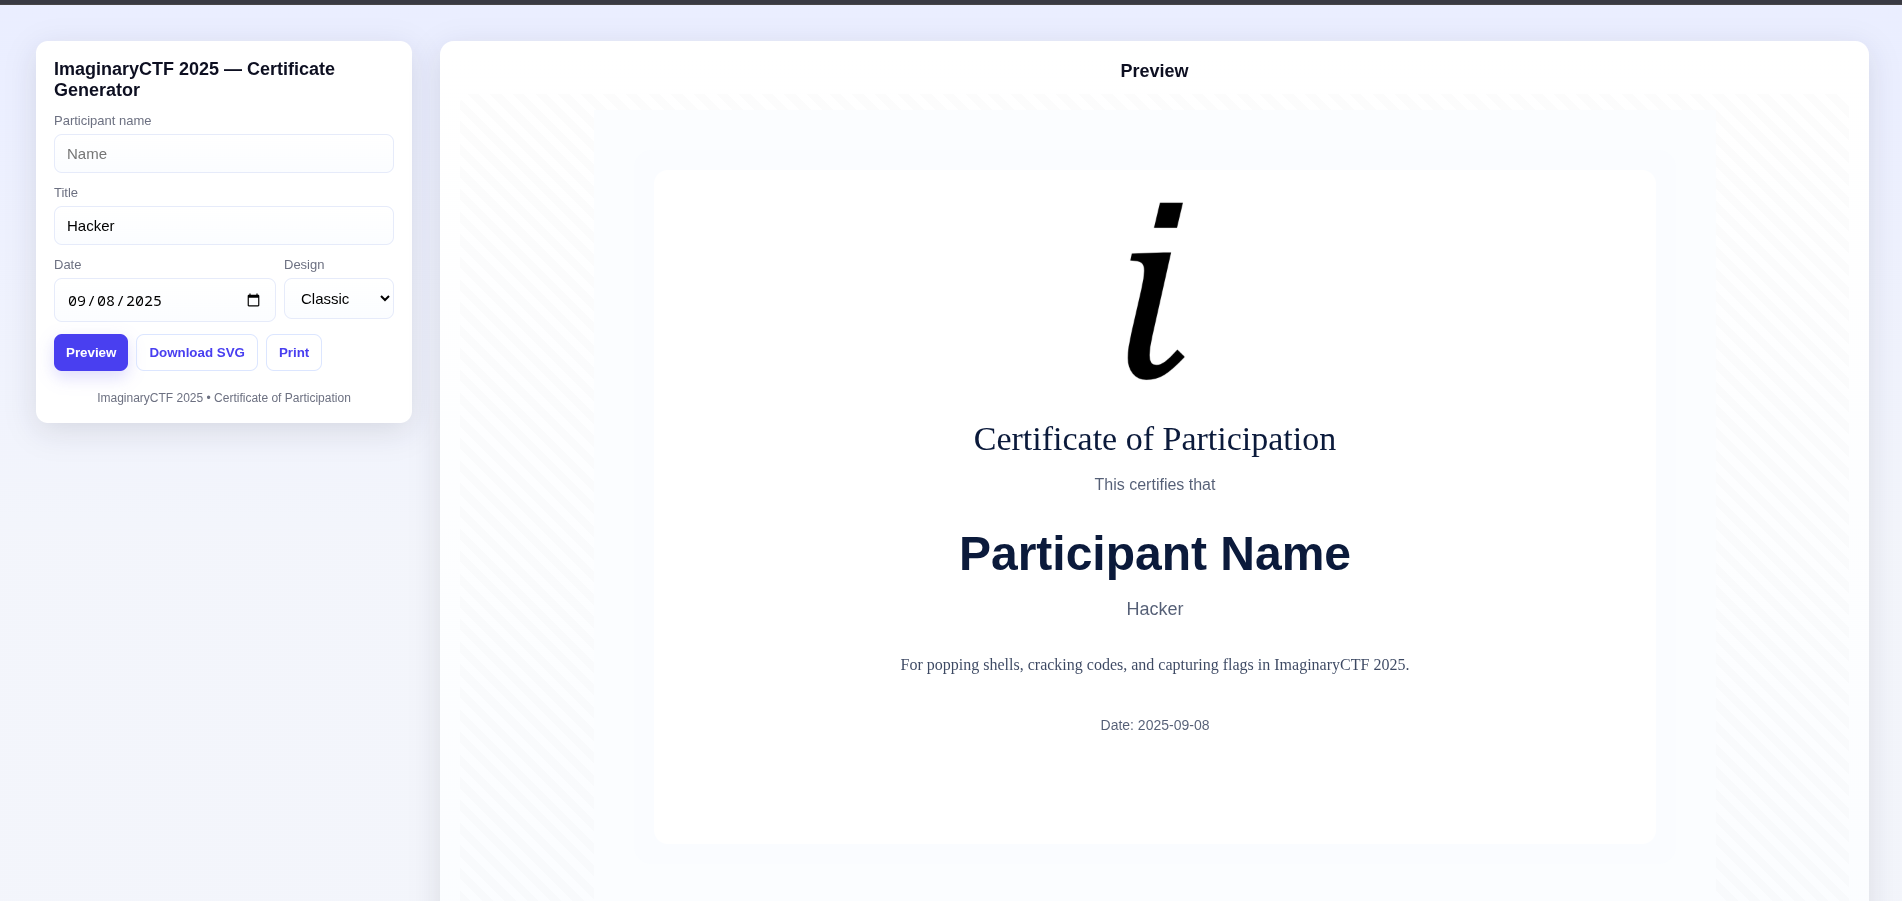The image size is (1902, 901).
Task: Open the Design dropdown set to Classic
Action: tap(339, 299)
